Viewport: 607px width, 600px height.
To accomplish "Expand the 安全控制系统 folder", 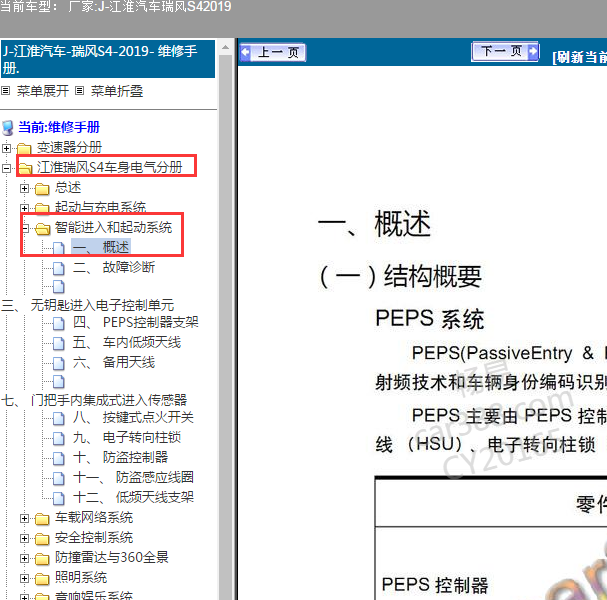I will point(24,538).
